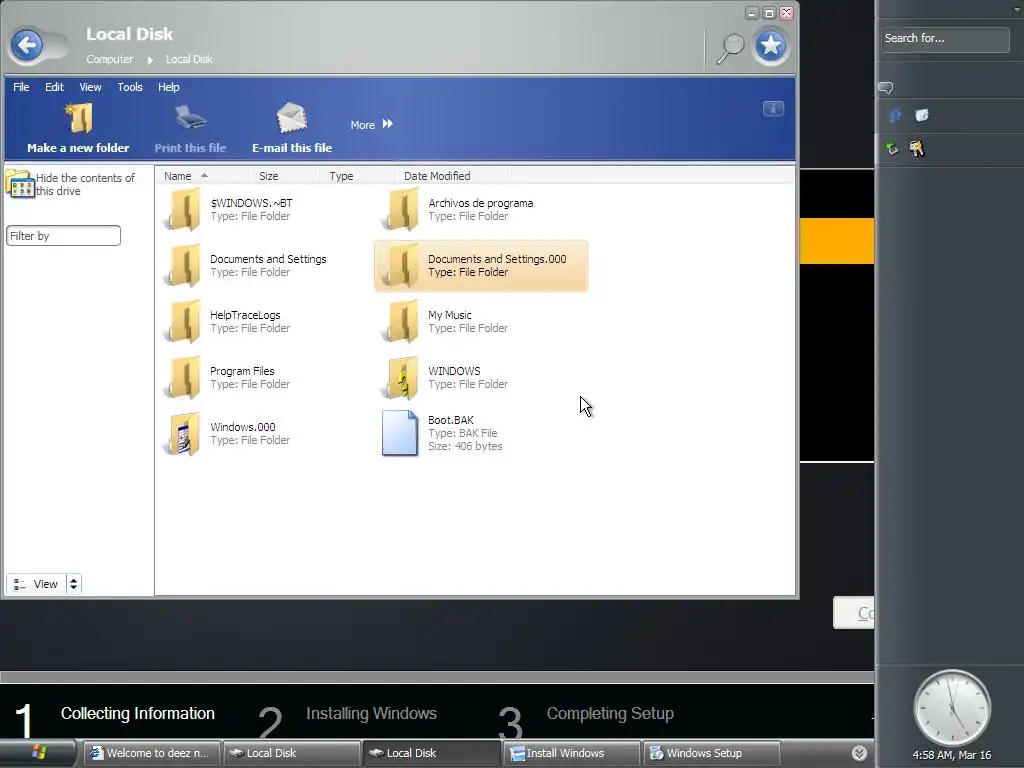The image size is (1024, 768).
Task: Click the speech bubble icon in sidebar
Action: point(886,88)
